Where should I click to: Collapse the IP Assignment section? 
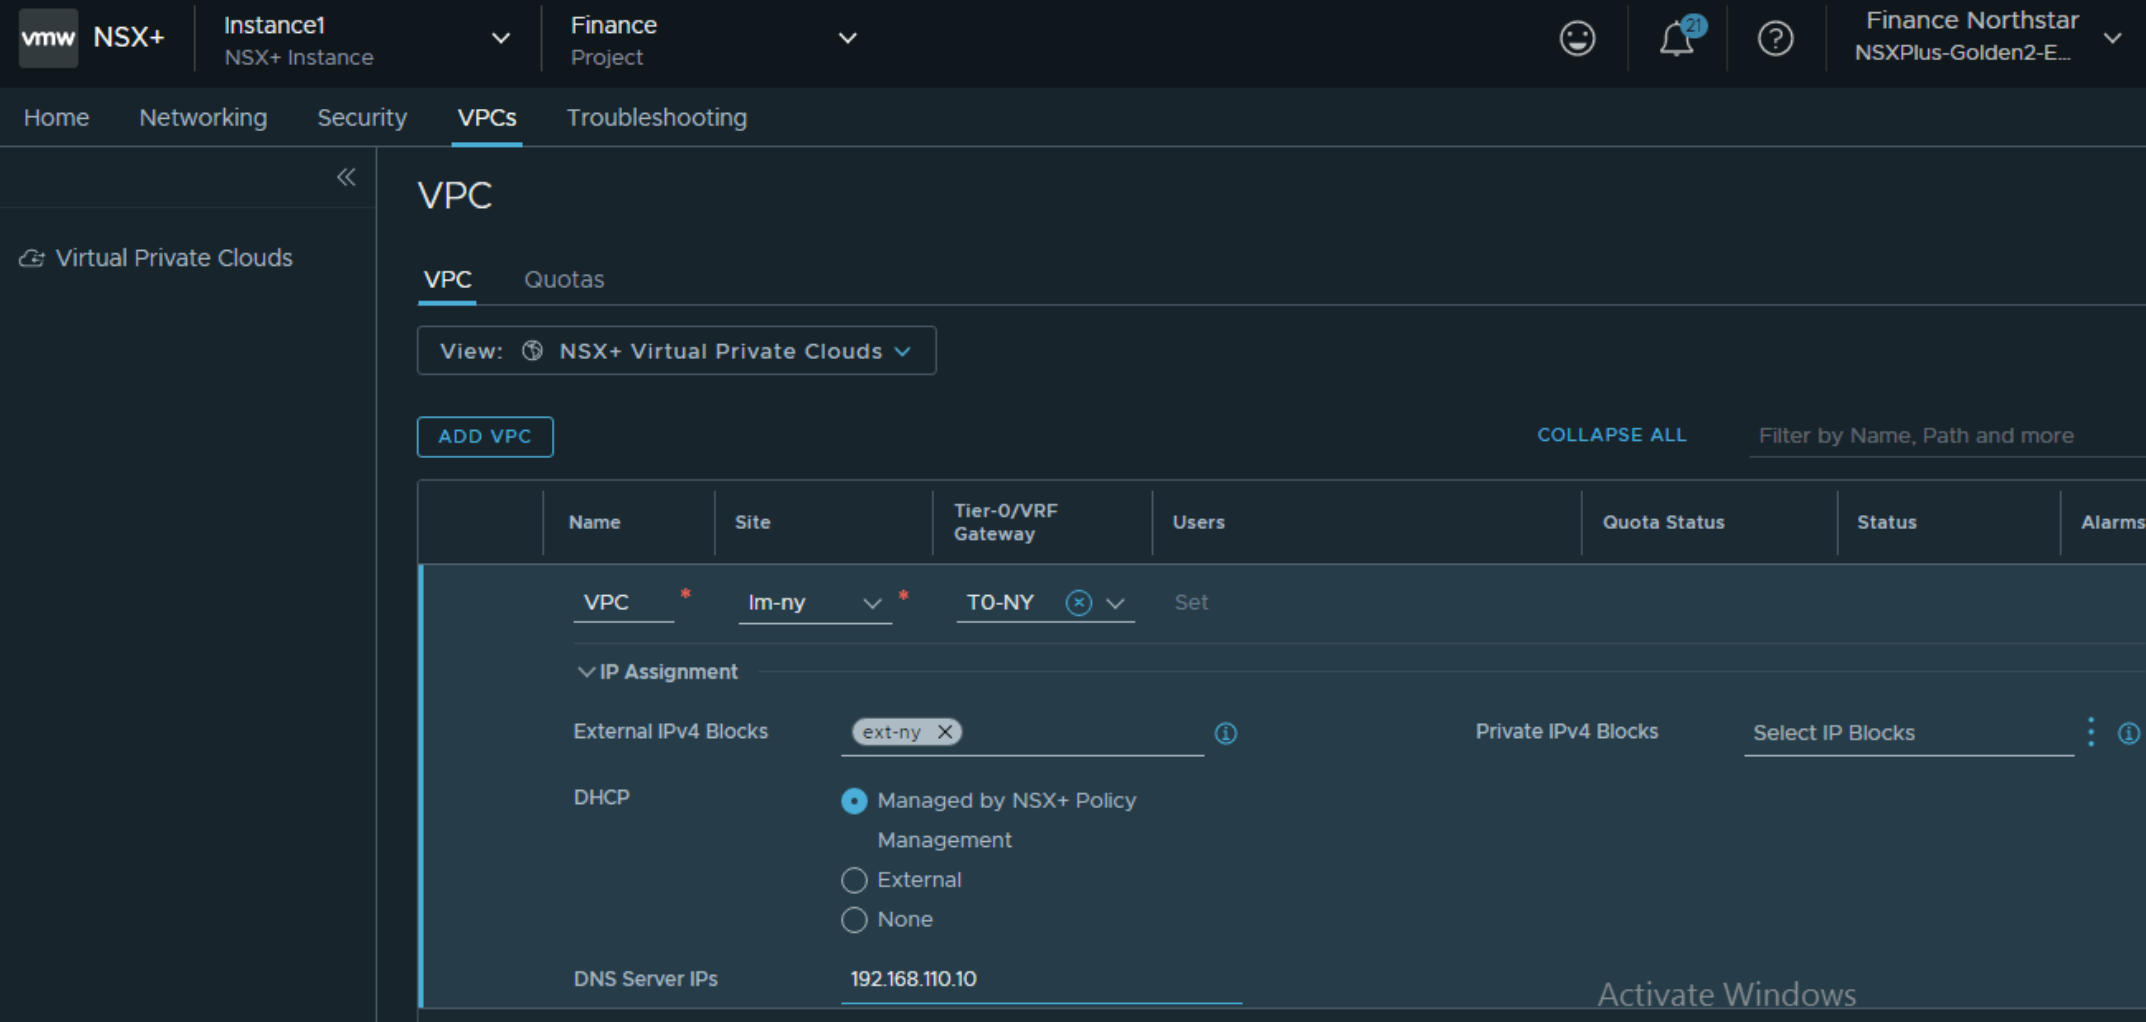[586, 672]
